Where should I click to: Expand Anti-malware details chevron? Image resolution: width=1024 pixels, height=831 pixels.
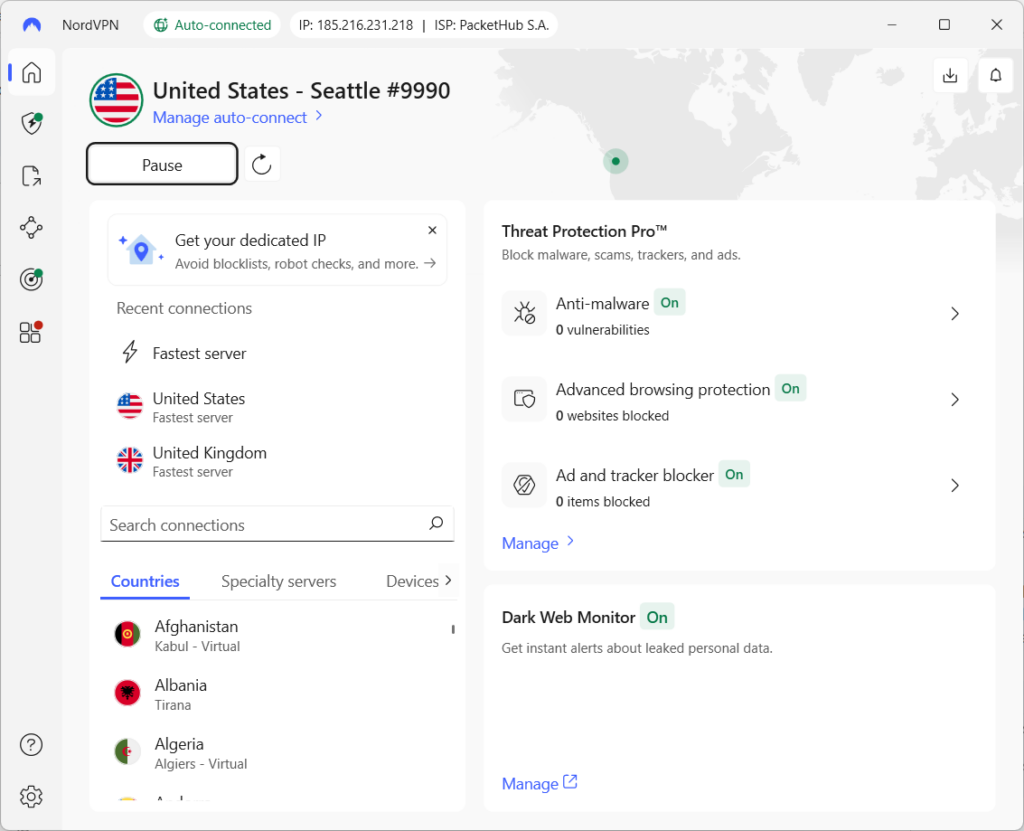point(954,314)
